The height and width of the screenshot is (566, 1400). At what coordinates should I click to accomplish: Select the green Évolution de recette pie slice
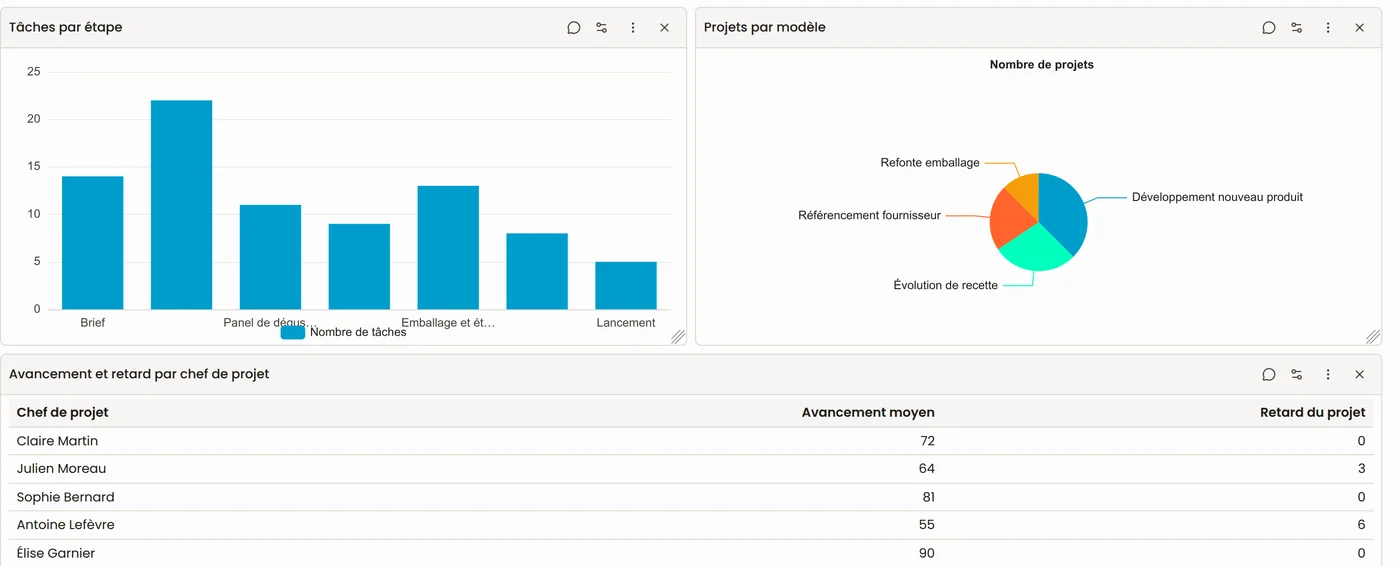tap(1034, 250)
